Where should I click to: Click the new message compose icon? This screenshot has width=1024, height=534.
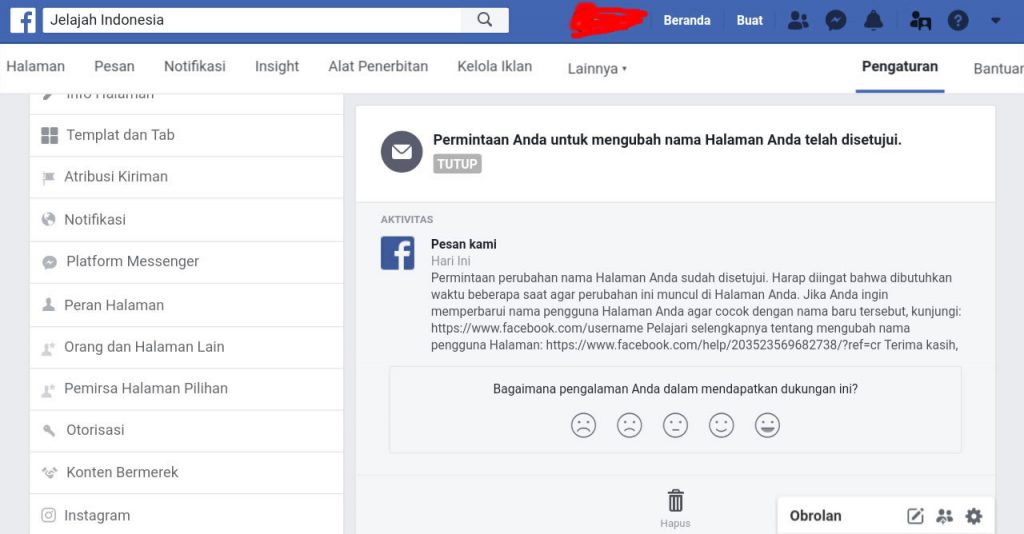click(916, 516)
